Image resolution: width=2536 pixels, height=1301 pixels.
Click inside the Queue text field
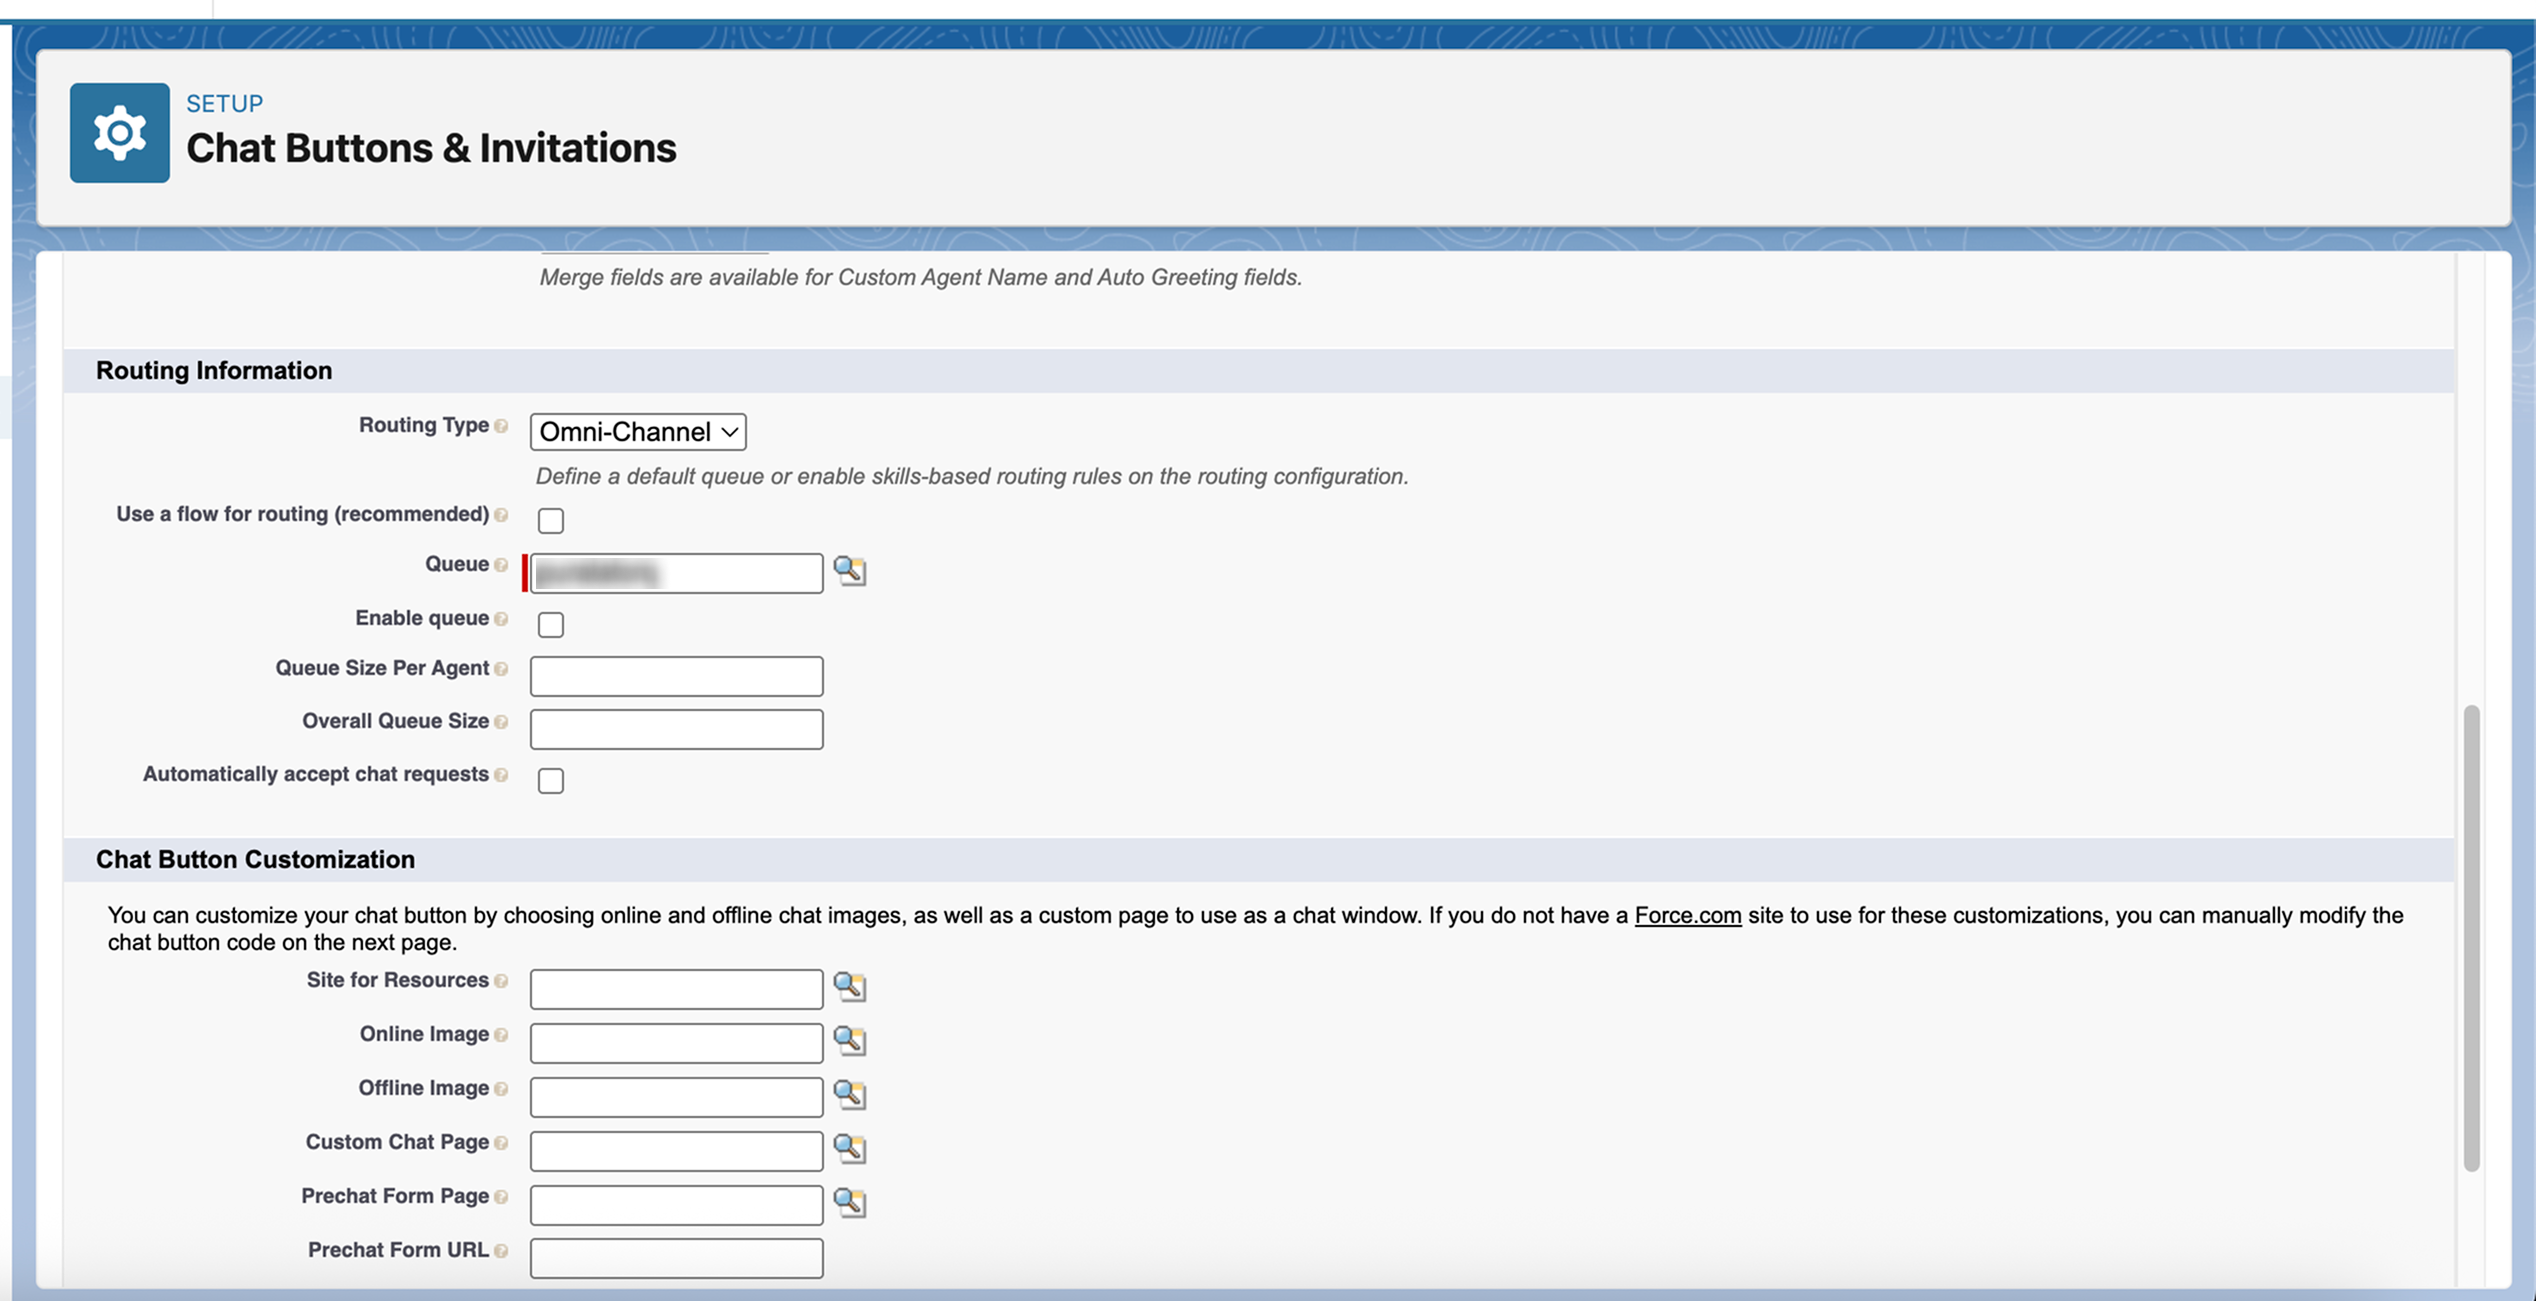(740, 573)
